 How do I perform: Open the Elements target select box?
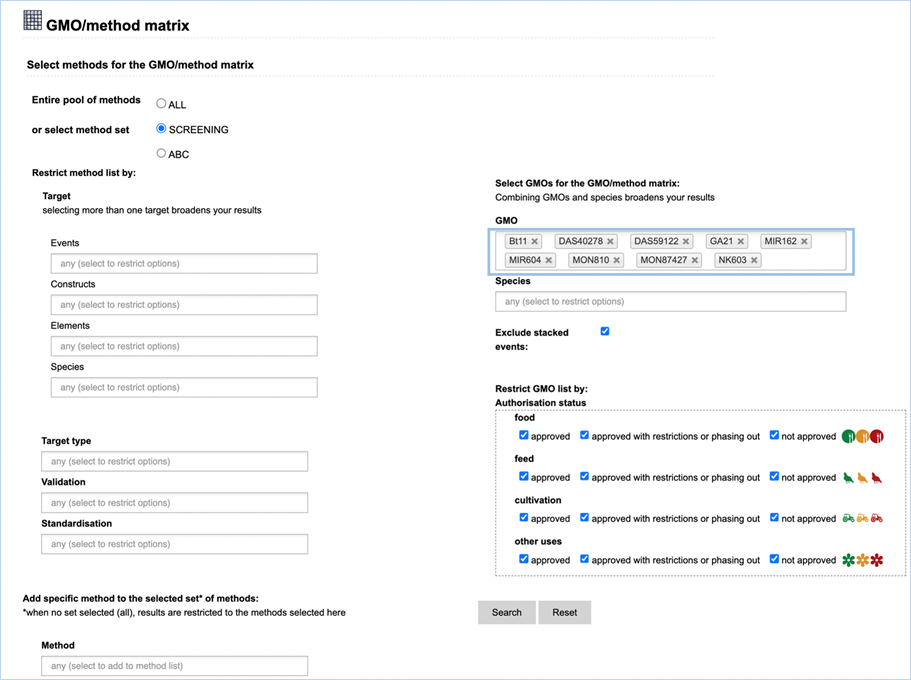click(x=184, y=346)
